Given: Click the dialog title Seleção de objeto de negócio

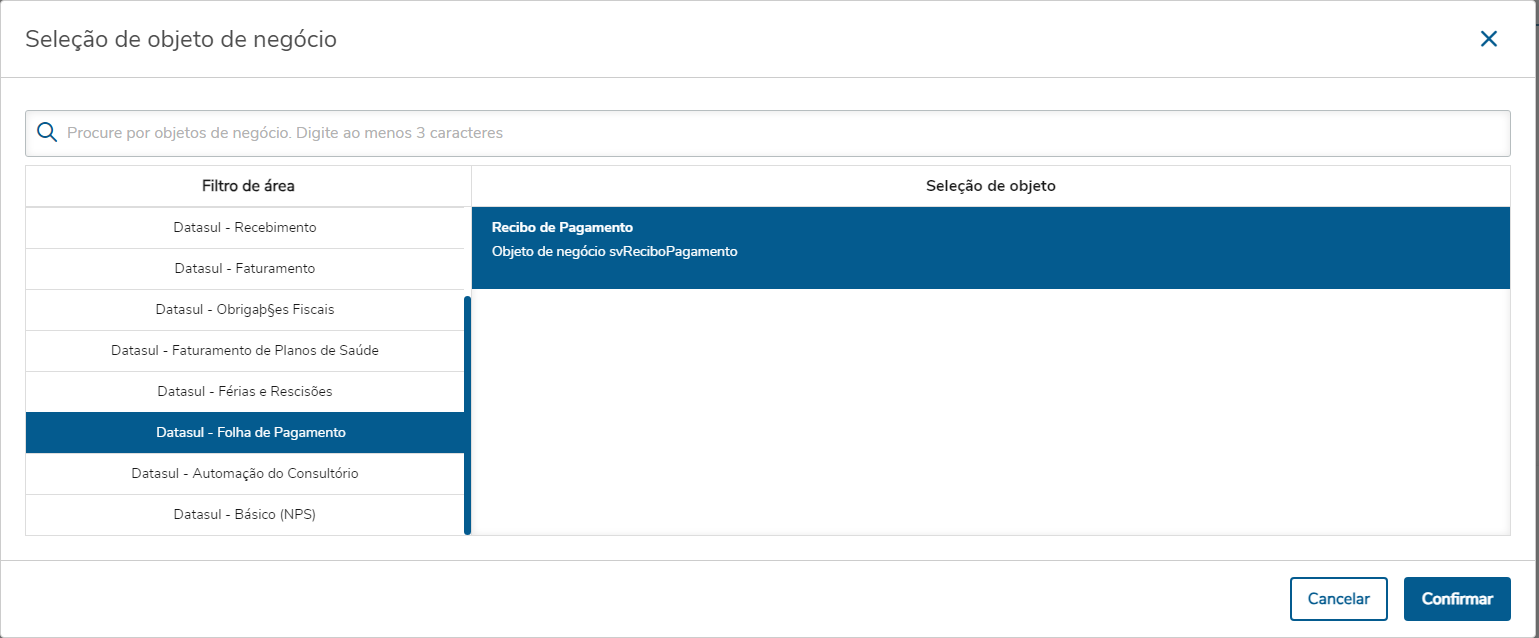Looking at the screenshot, I should 181,39.
